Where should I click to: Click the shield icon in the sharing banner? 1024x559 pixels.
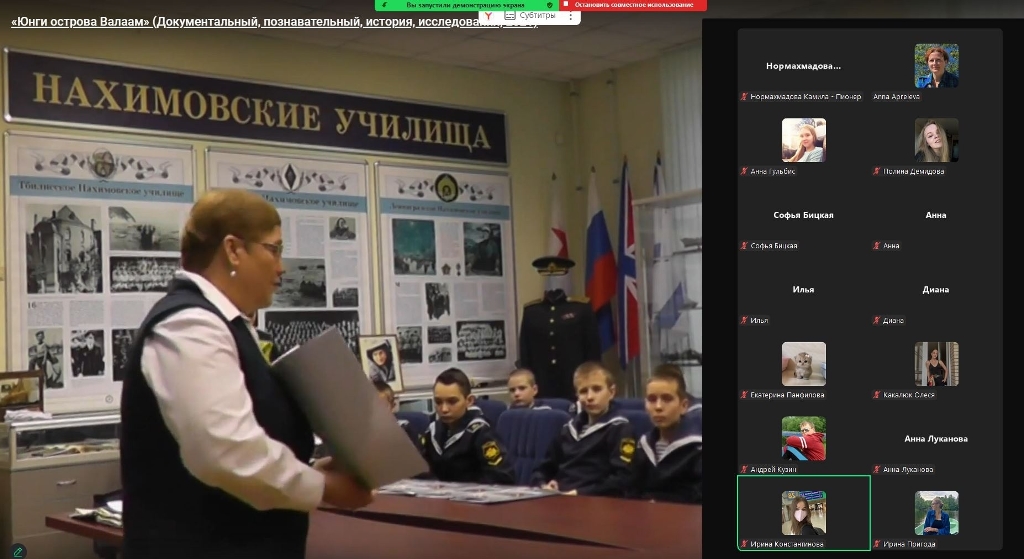coord(549,5)
